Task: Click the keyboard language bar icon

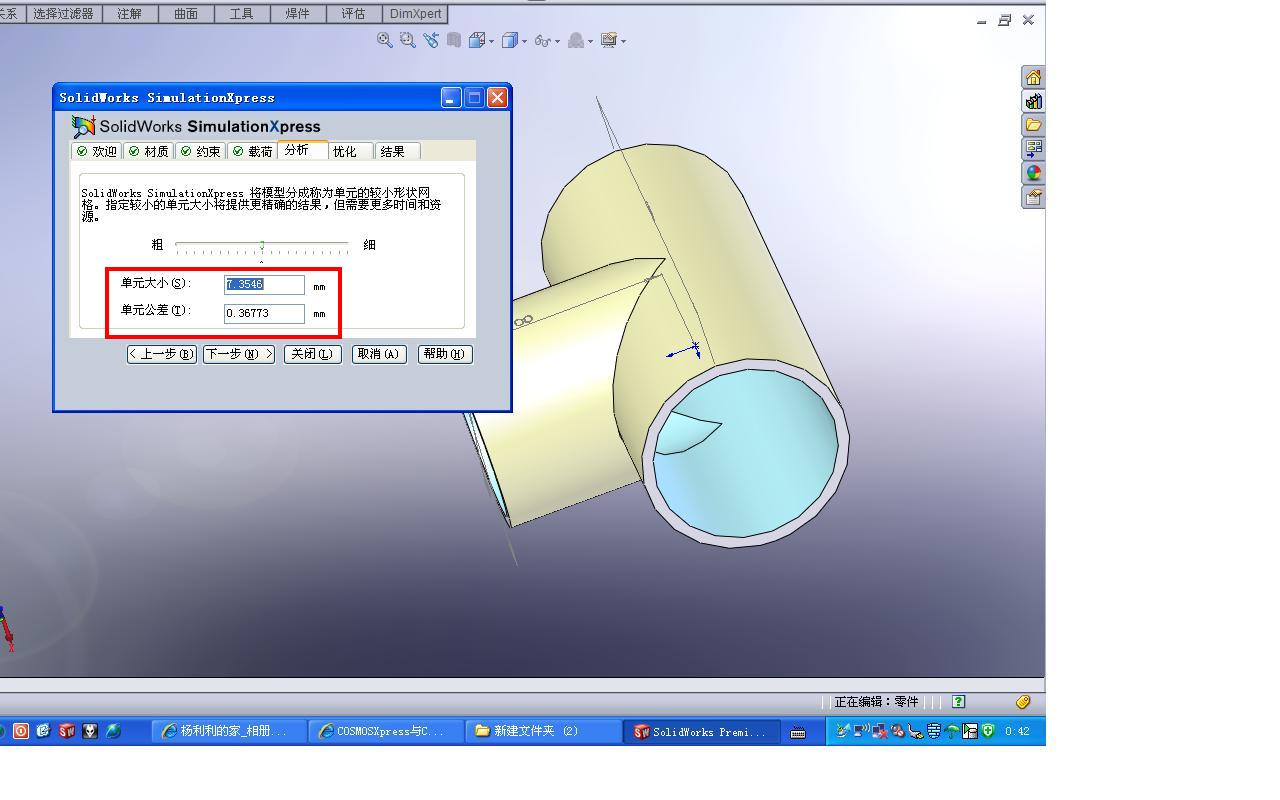Action: pos(798,732)
